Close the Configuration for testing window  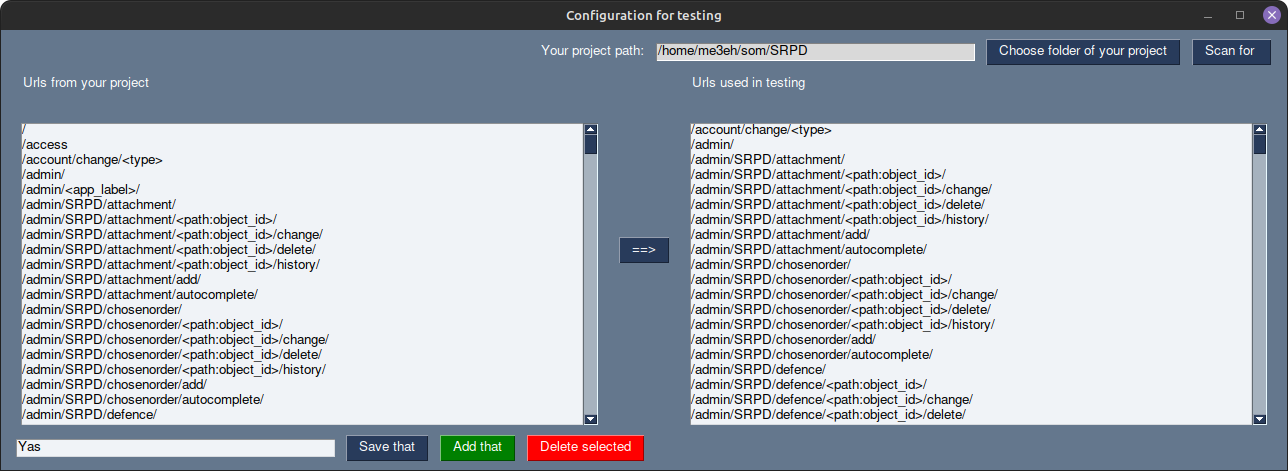[x=1271, y=15]
